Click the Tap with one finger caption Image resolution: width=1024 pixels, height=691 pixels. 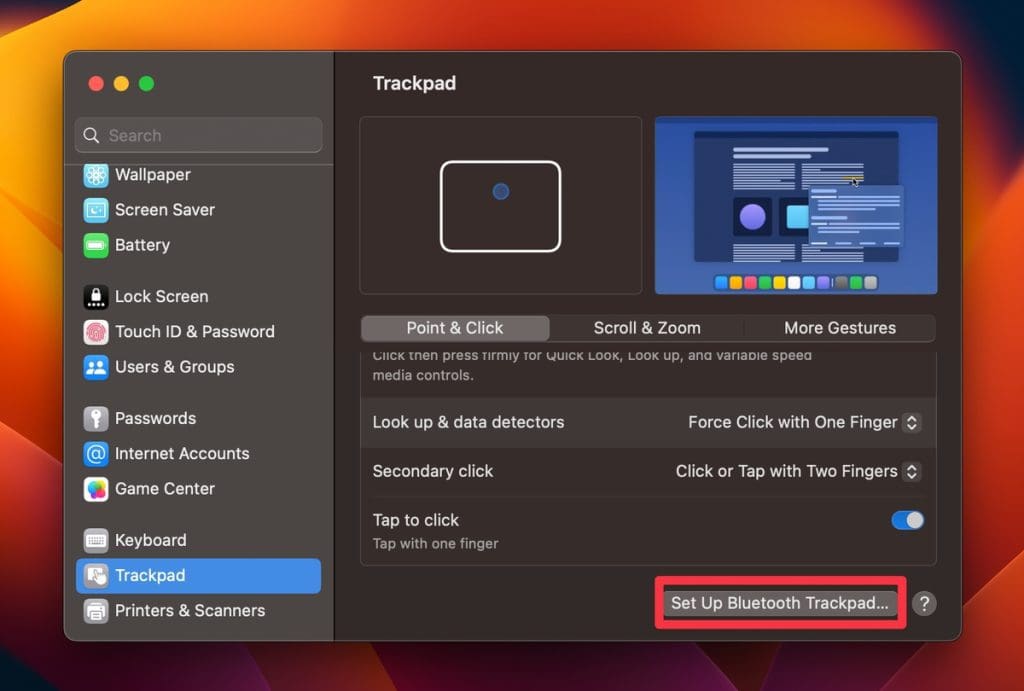tap(435, 544)
